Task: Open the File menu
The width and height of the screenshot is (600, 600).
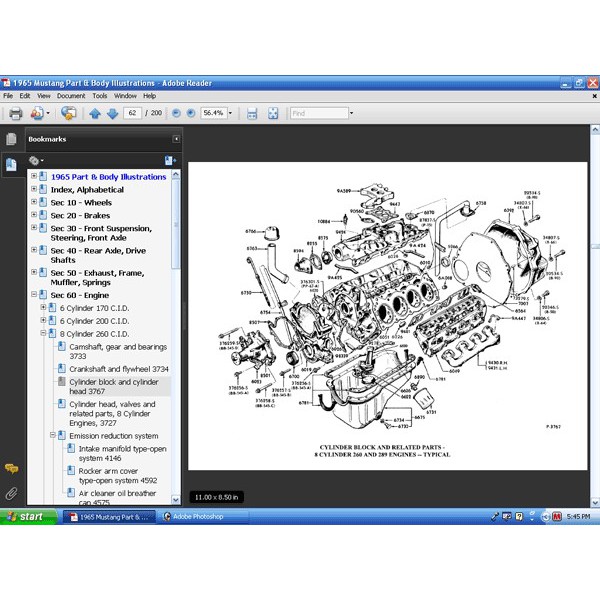Action: tap(8, 96)
